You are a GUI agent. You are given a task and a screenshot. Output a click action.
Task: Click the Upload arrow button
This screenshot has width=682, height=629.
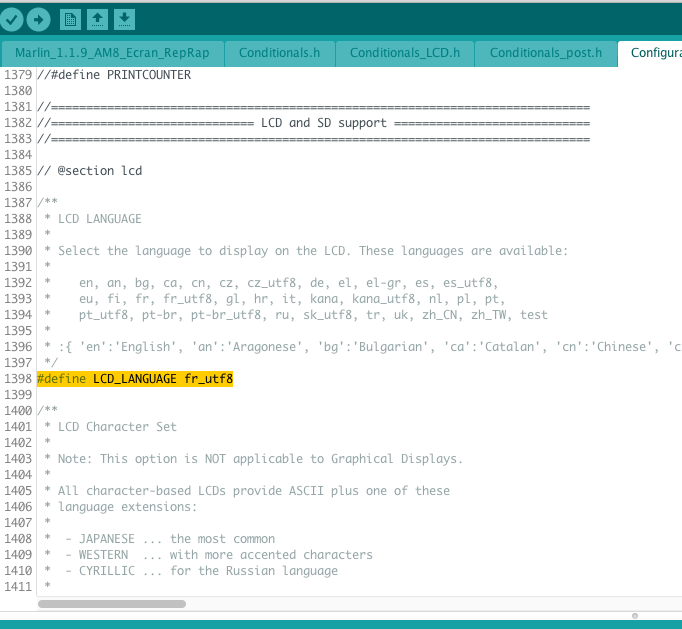[x=38, y=20]
